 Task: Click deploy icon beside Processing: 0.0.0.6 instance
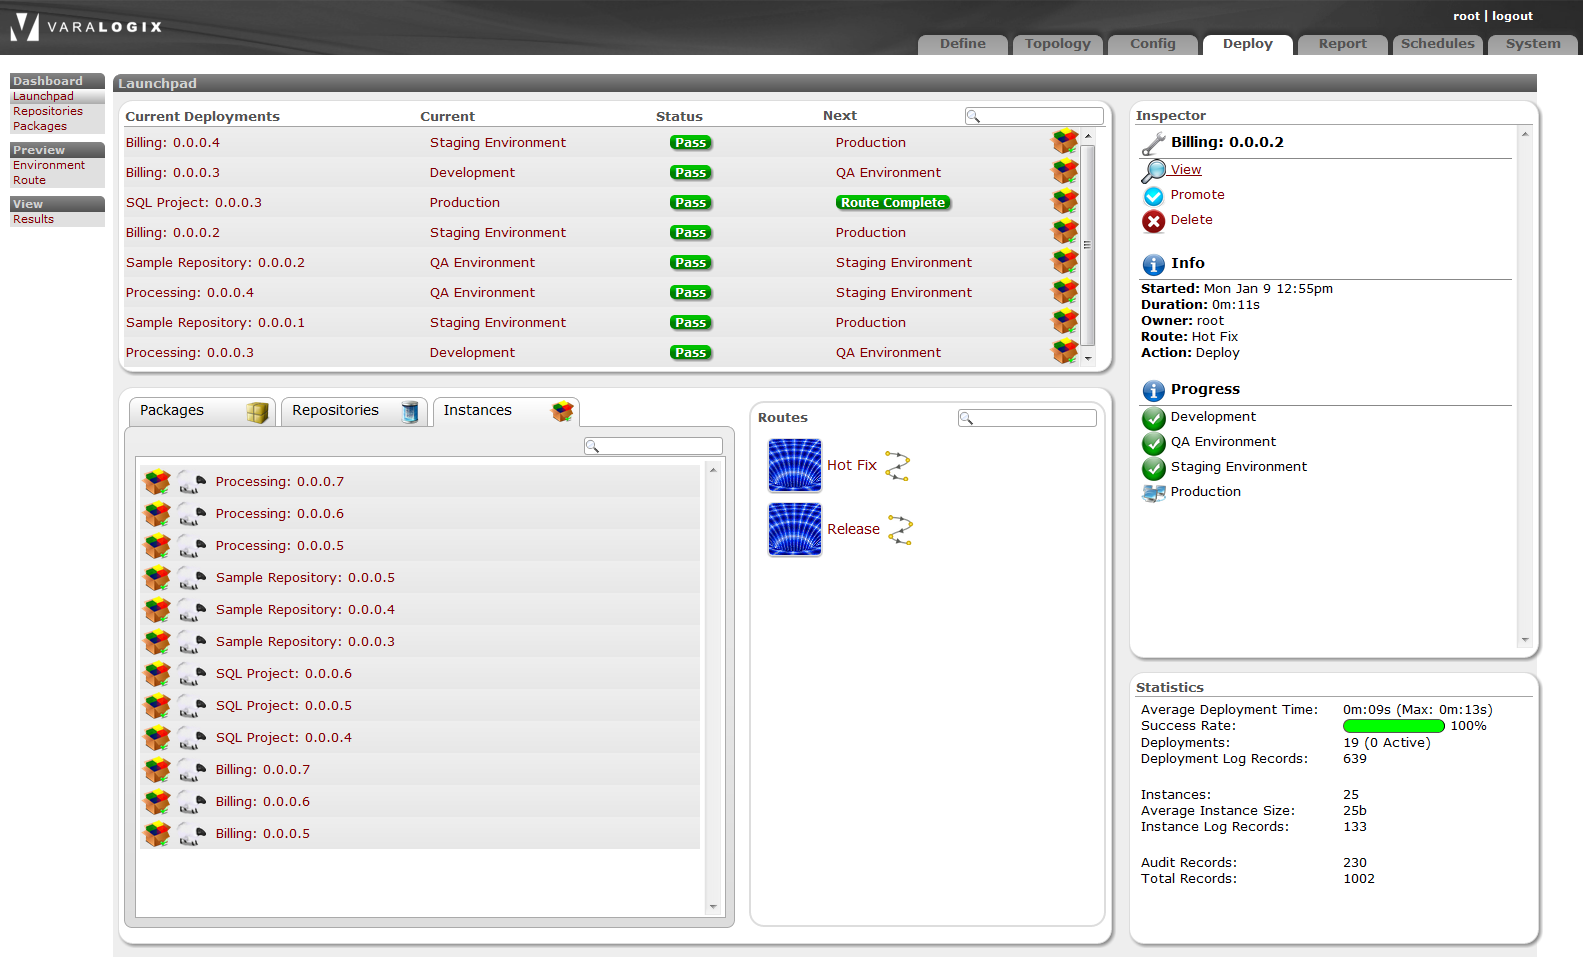tap(192, 514)
